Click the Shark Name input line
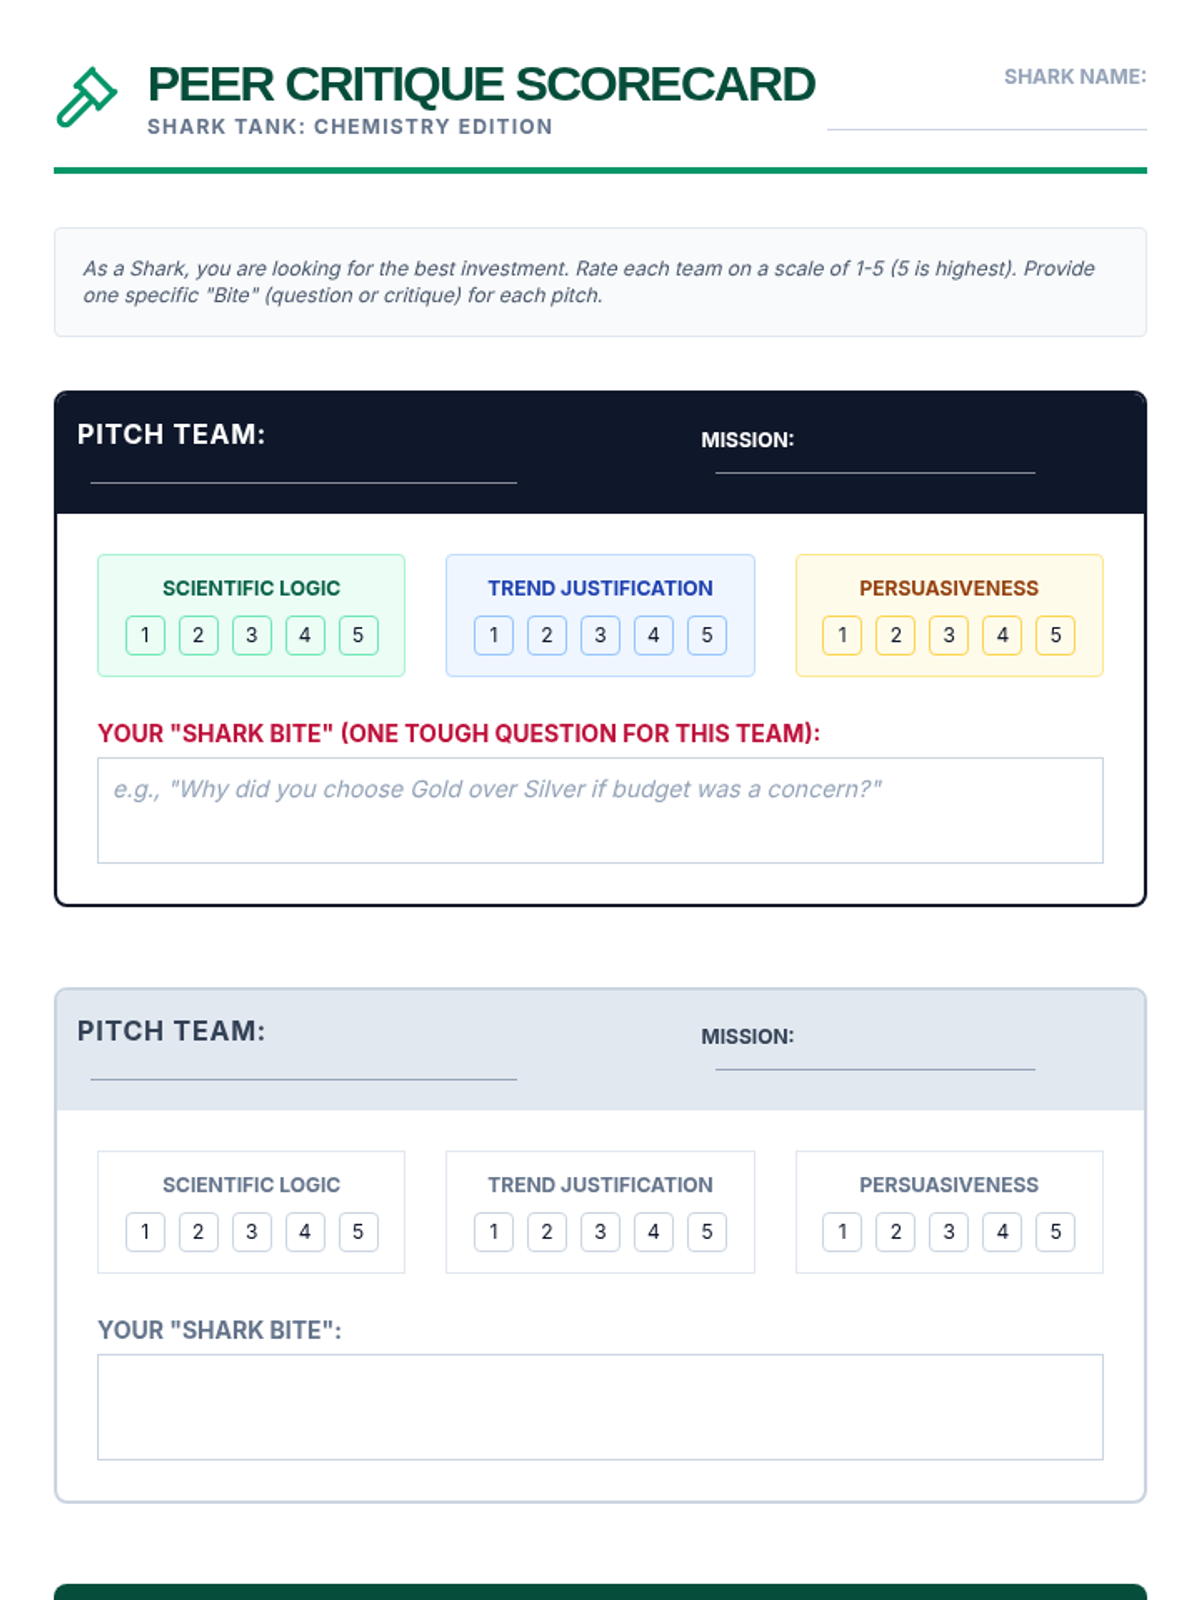The width and height of the screenshot is (1200, 1600). tap(986, 115)
